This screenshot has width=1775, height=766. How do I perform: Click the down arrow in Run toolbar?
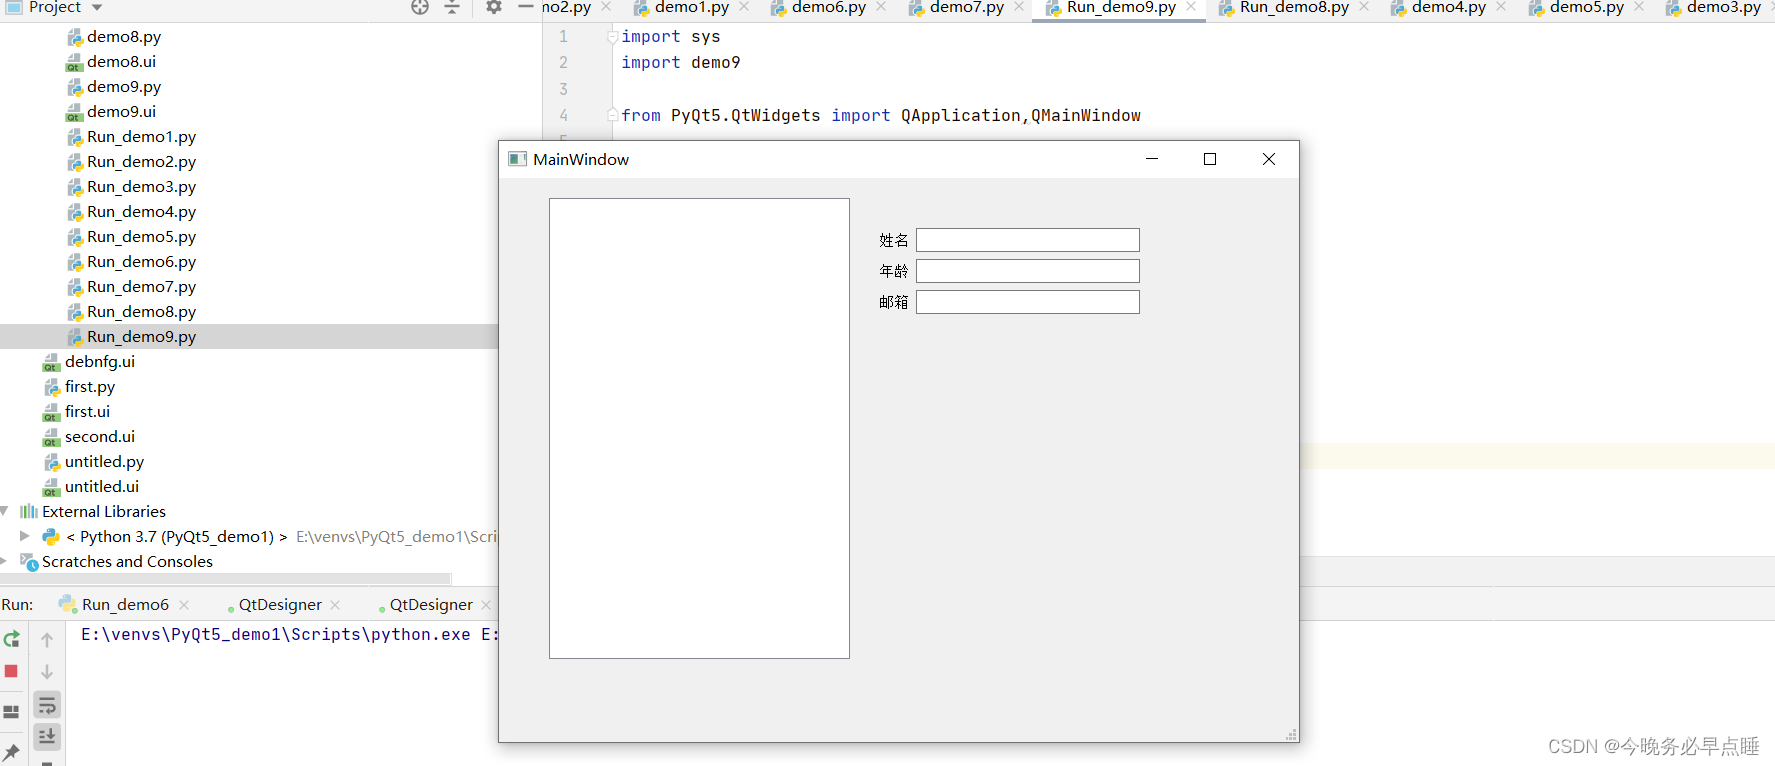pos(47,671)
